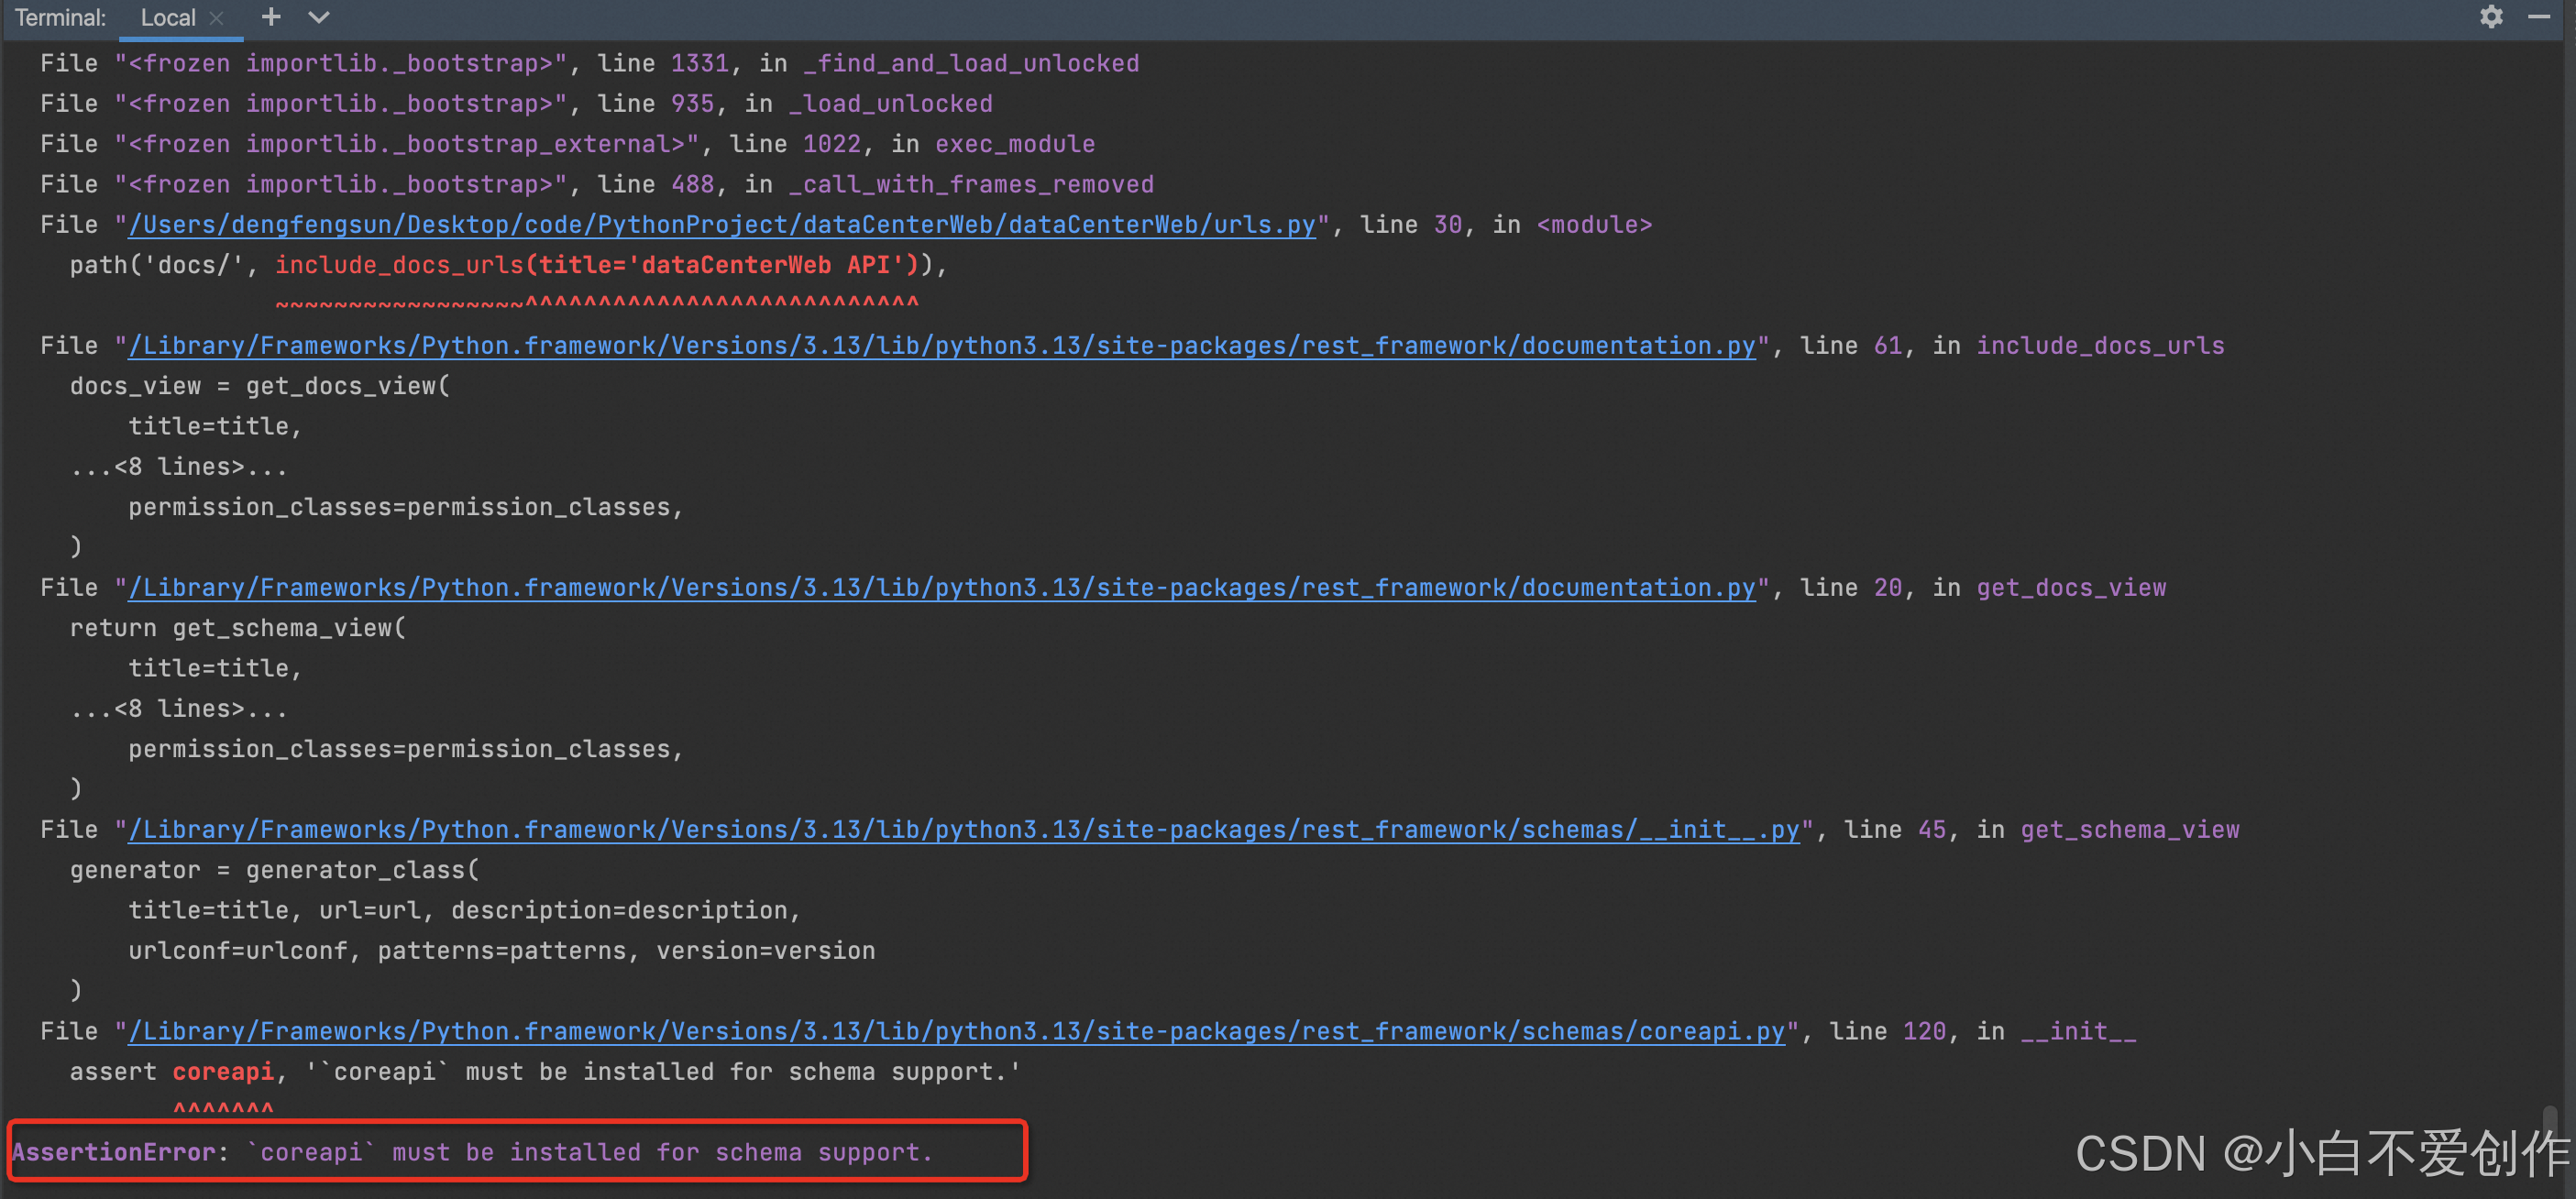Click the assert coreapi code line
This screenshot has width=2576, height=1199.
click(x=545, y=1072)
